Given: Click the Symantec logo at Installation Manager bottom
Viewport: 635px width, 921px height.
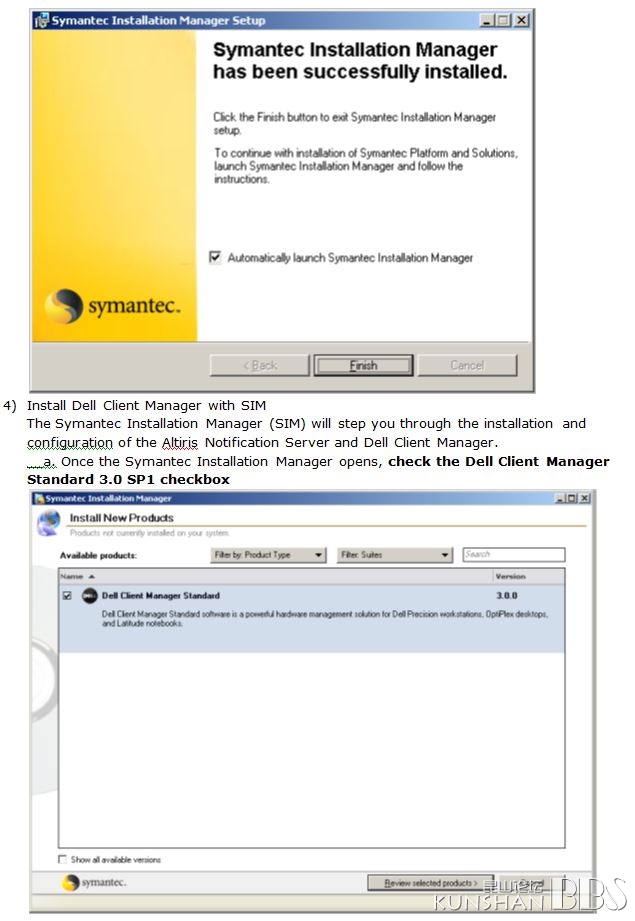Looking at the screenshot, I should coord(94,882).
